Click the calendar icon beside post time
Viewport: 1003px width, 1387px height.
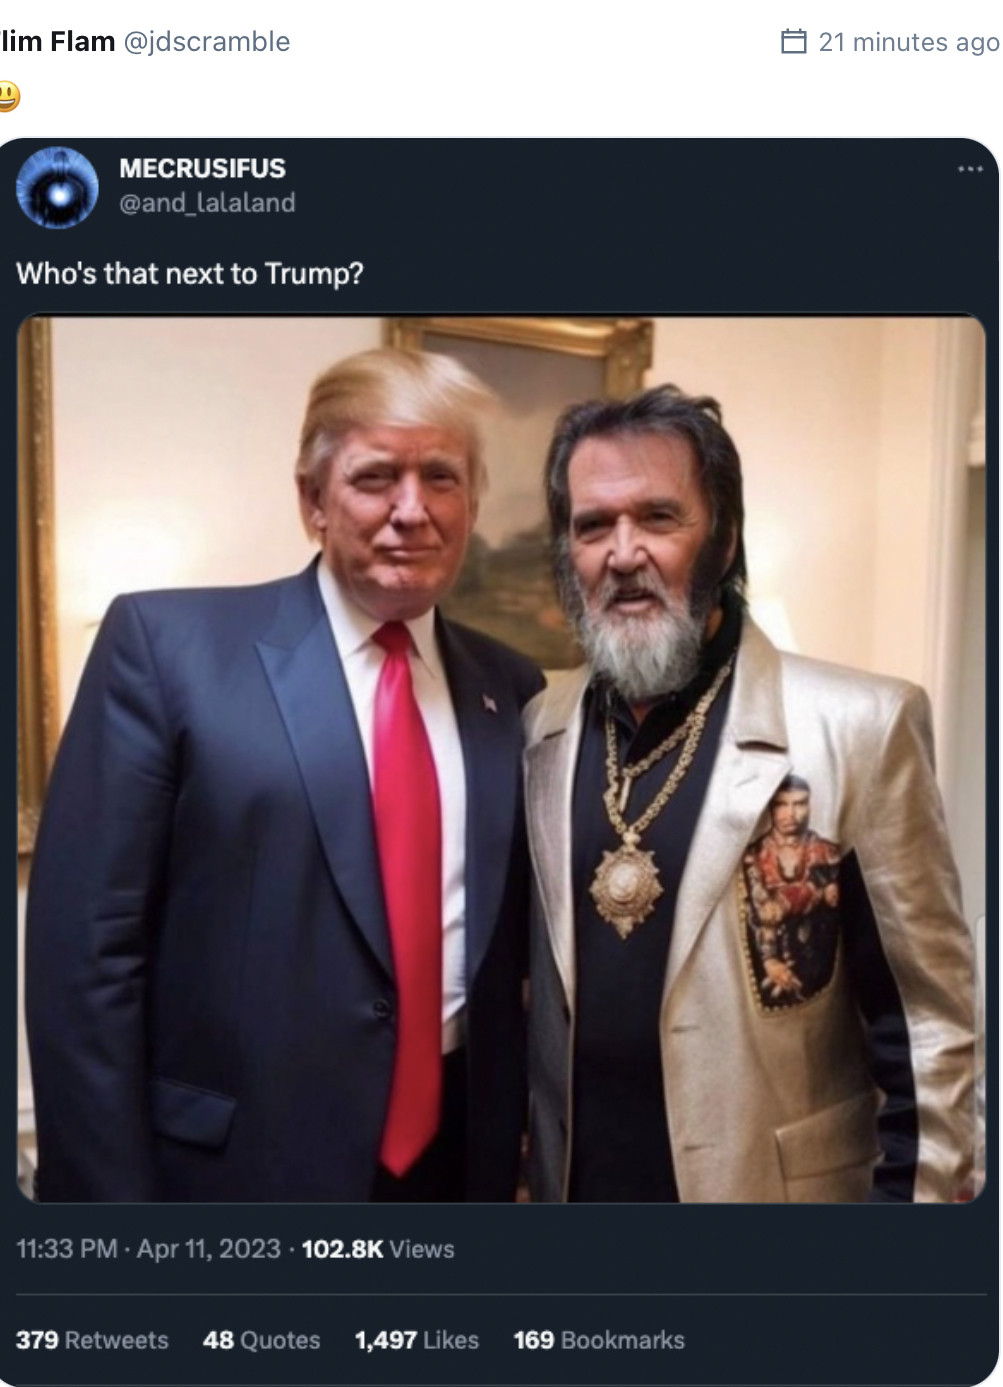793,42
